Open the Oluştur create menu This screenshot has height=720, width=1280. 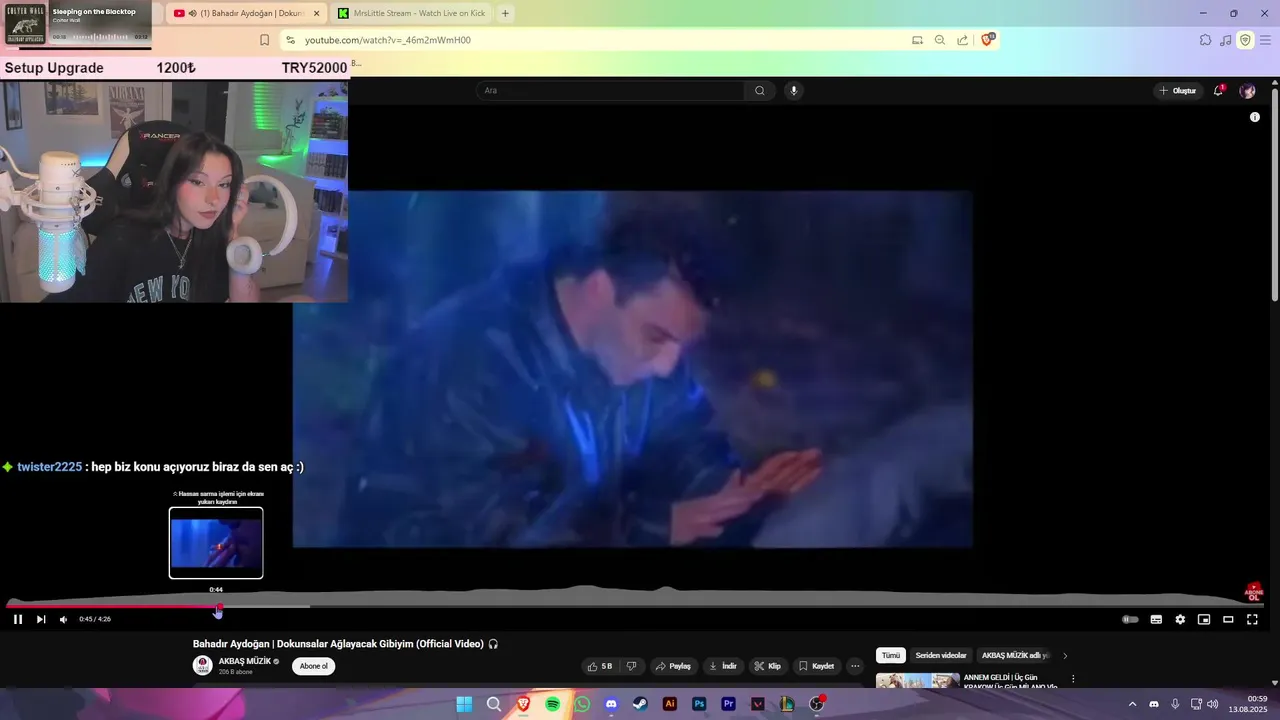click(x=1177, y=91)
